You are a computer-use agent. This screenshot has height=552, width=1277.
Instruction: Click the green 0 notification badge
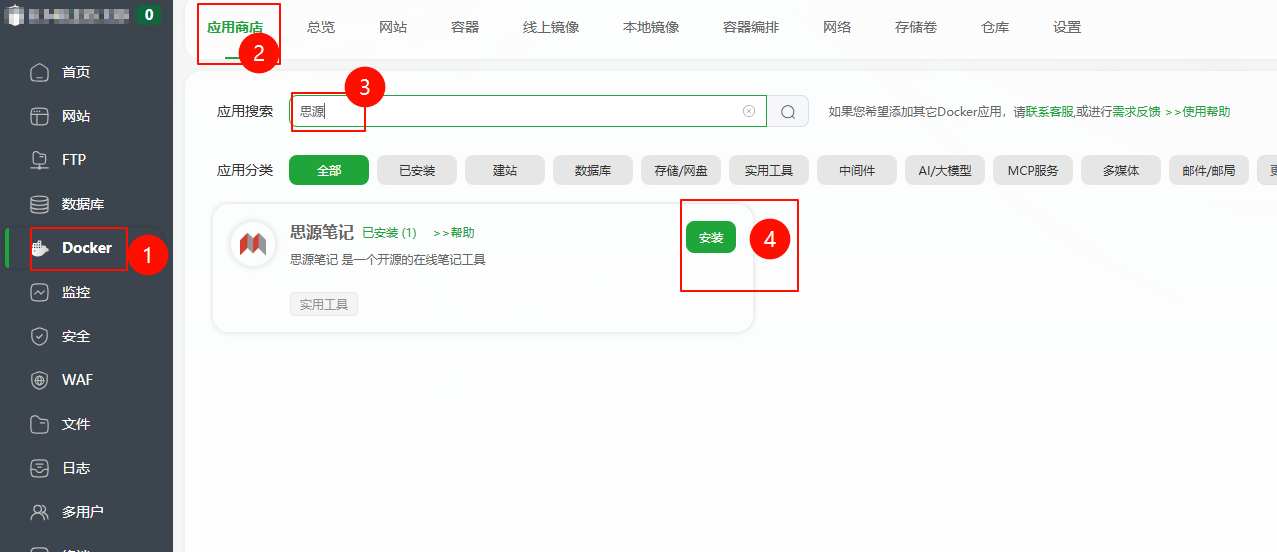pos(149,15)
